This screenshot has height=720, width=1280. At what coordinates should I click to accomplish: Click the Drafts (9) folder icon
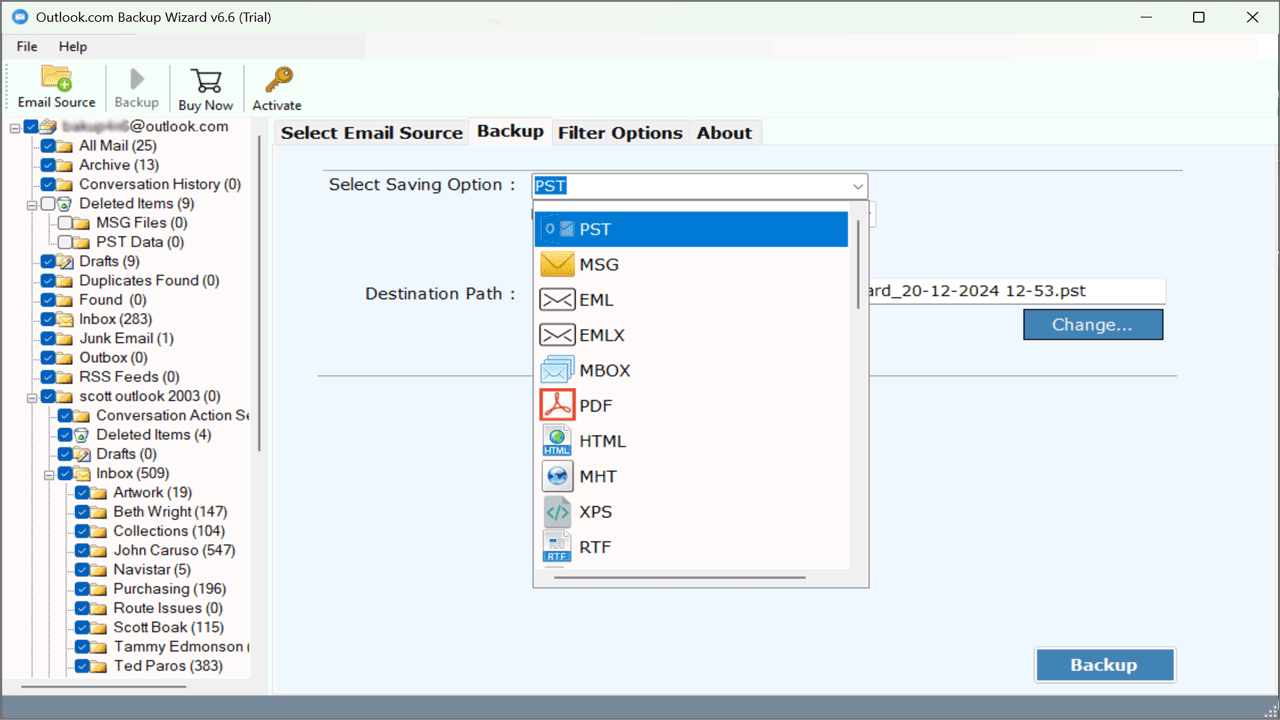[66, 262]
